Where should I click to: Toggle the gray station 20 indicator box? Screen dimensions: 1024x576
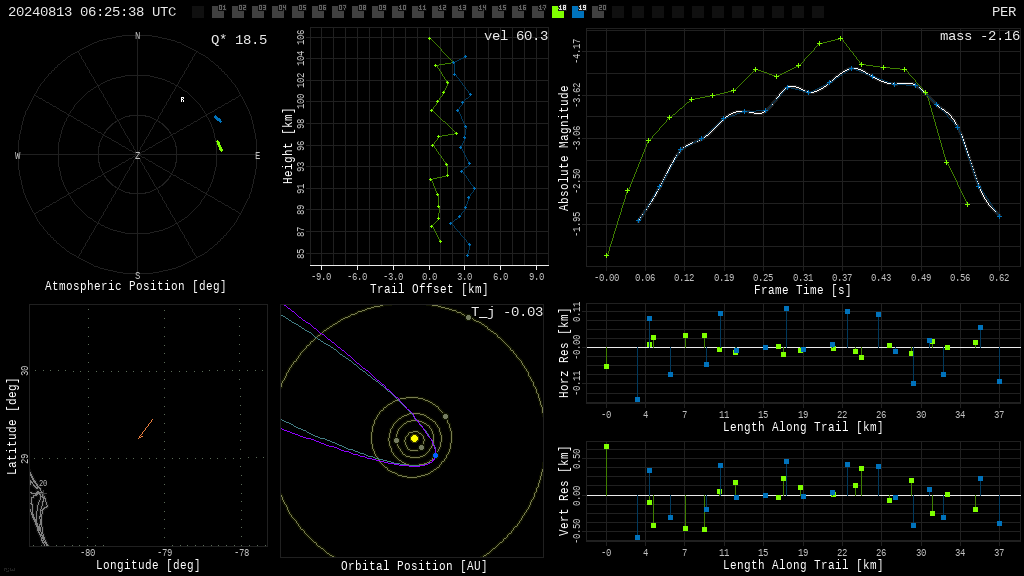tap(598, 12)
